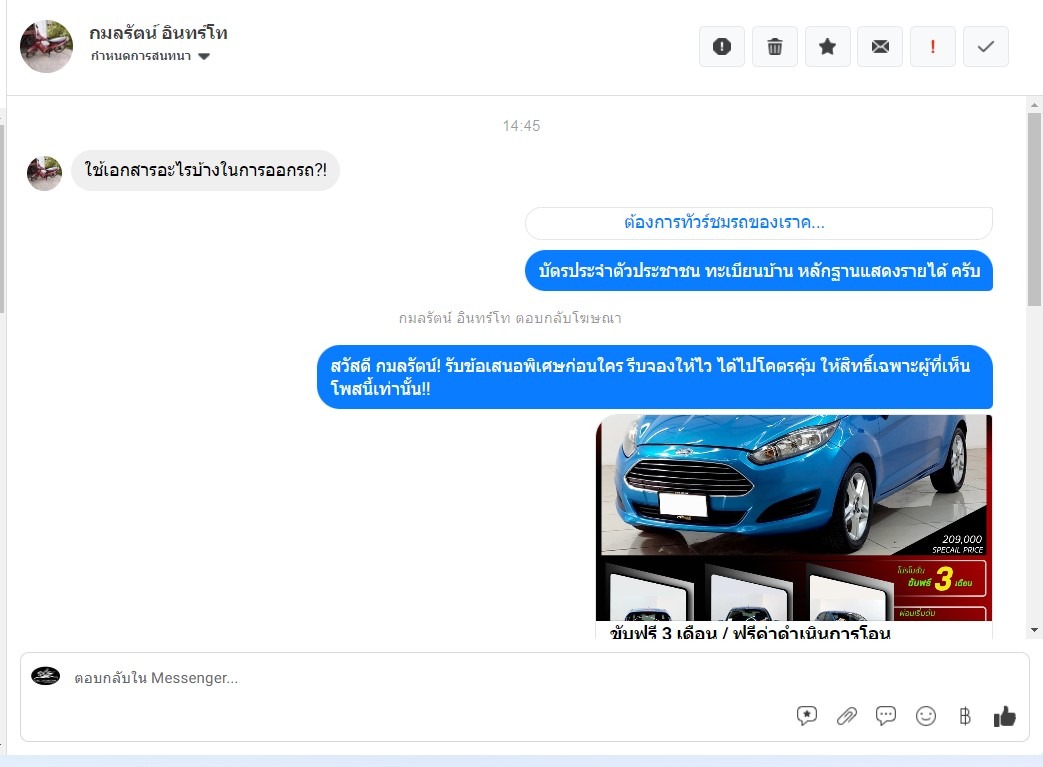
Task: Open quick reply ต้องการทัวร์ชมรถของเรา...
Action: tap(758, 223)
